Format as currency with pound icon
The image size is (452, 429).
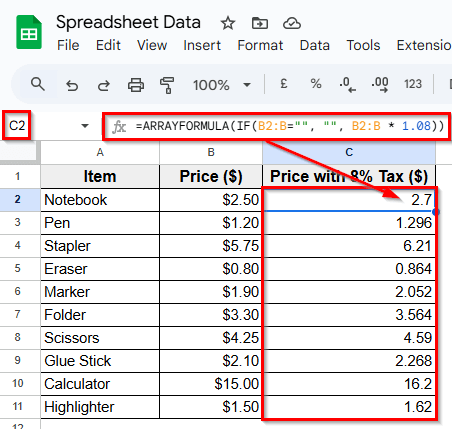point(284,83)
